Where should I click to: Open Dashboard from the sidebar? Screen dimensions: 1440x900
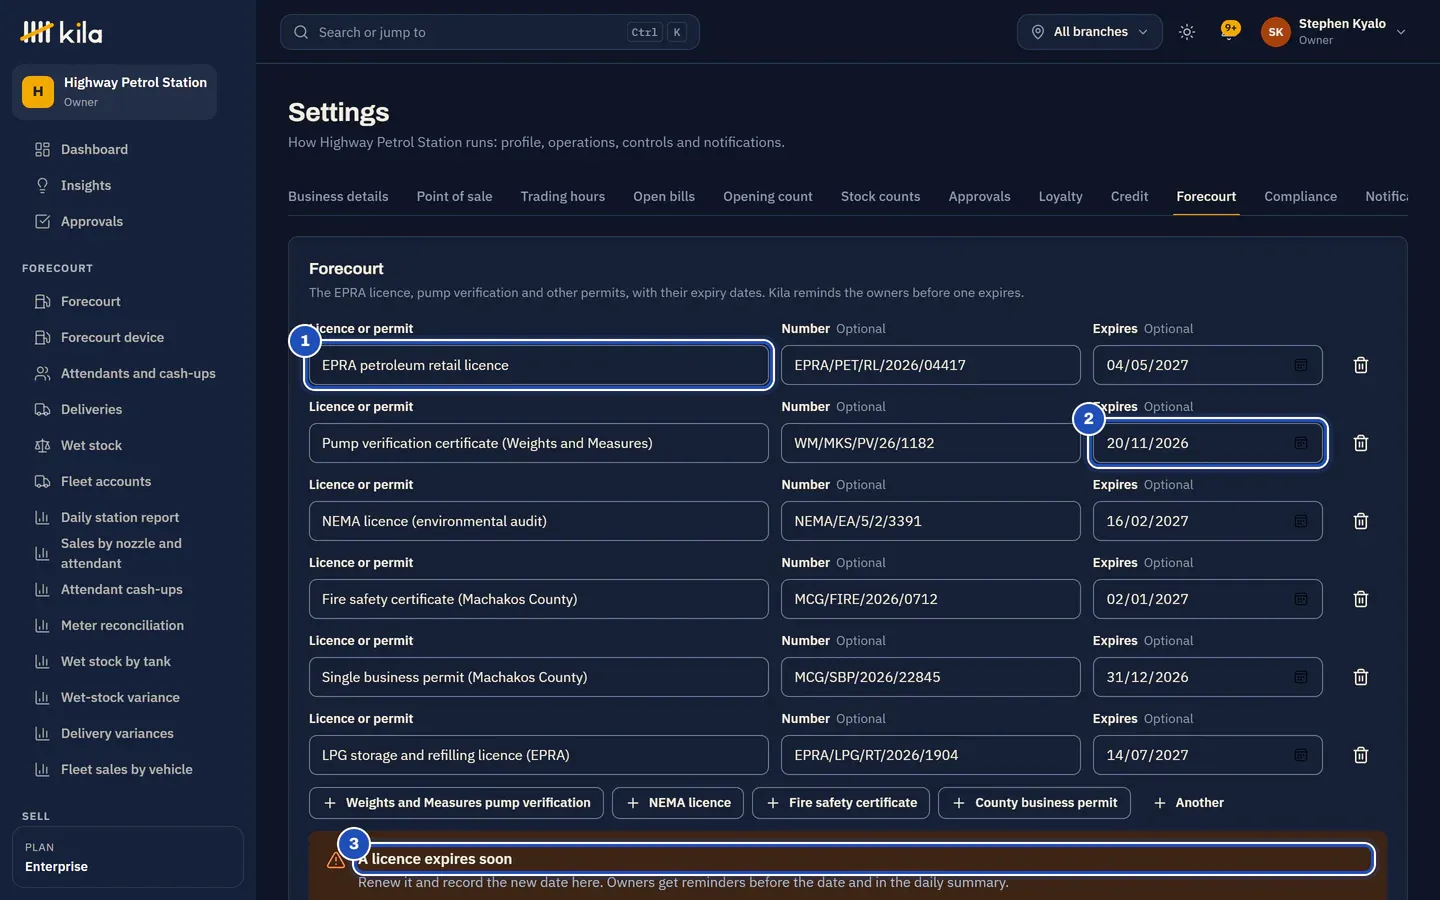tap(128, 149)
